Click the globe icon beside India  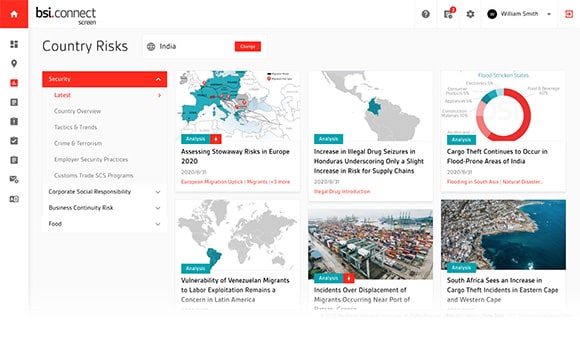tap(151, 47)
